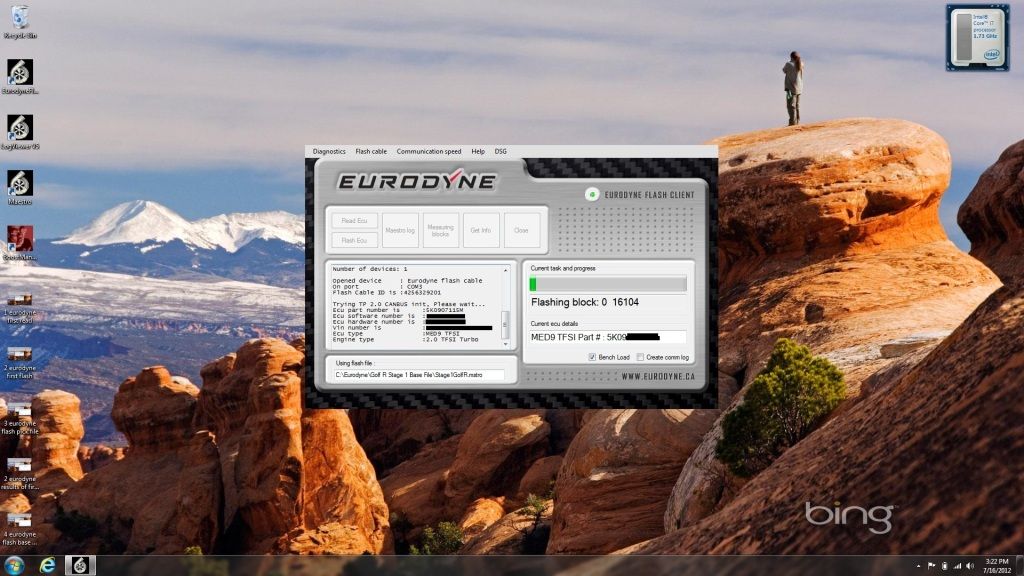Click the Maestro log button
Viewport: 1024px width, 576px height.
[400, 231]
